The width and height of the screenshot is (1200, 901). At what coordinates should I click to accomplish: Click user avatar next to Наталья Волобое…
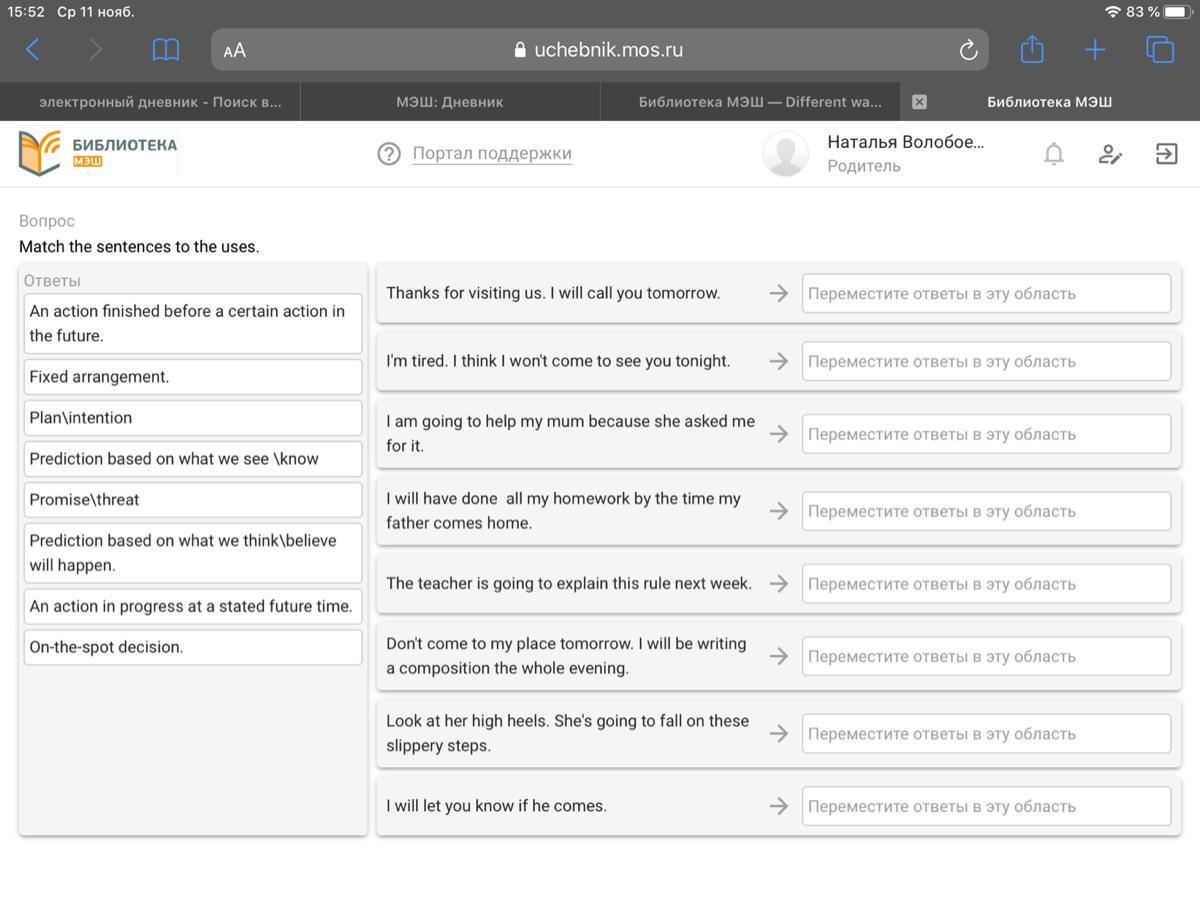coord(785,153)
